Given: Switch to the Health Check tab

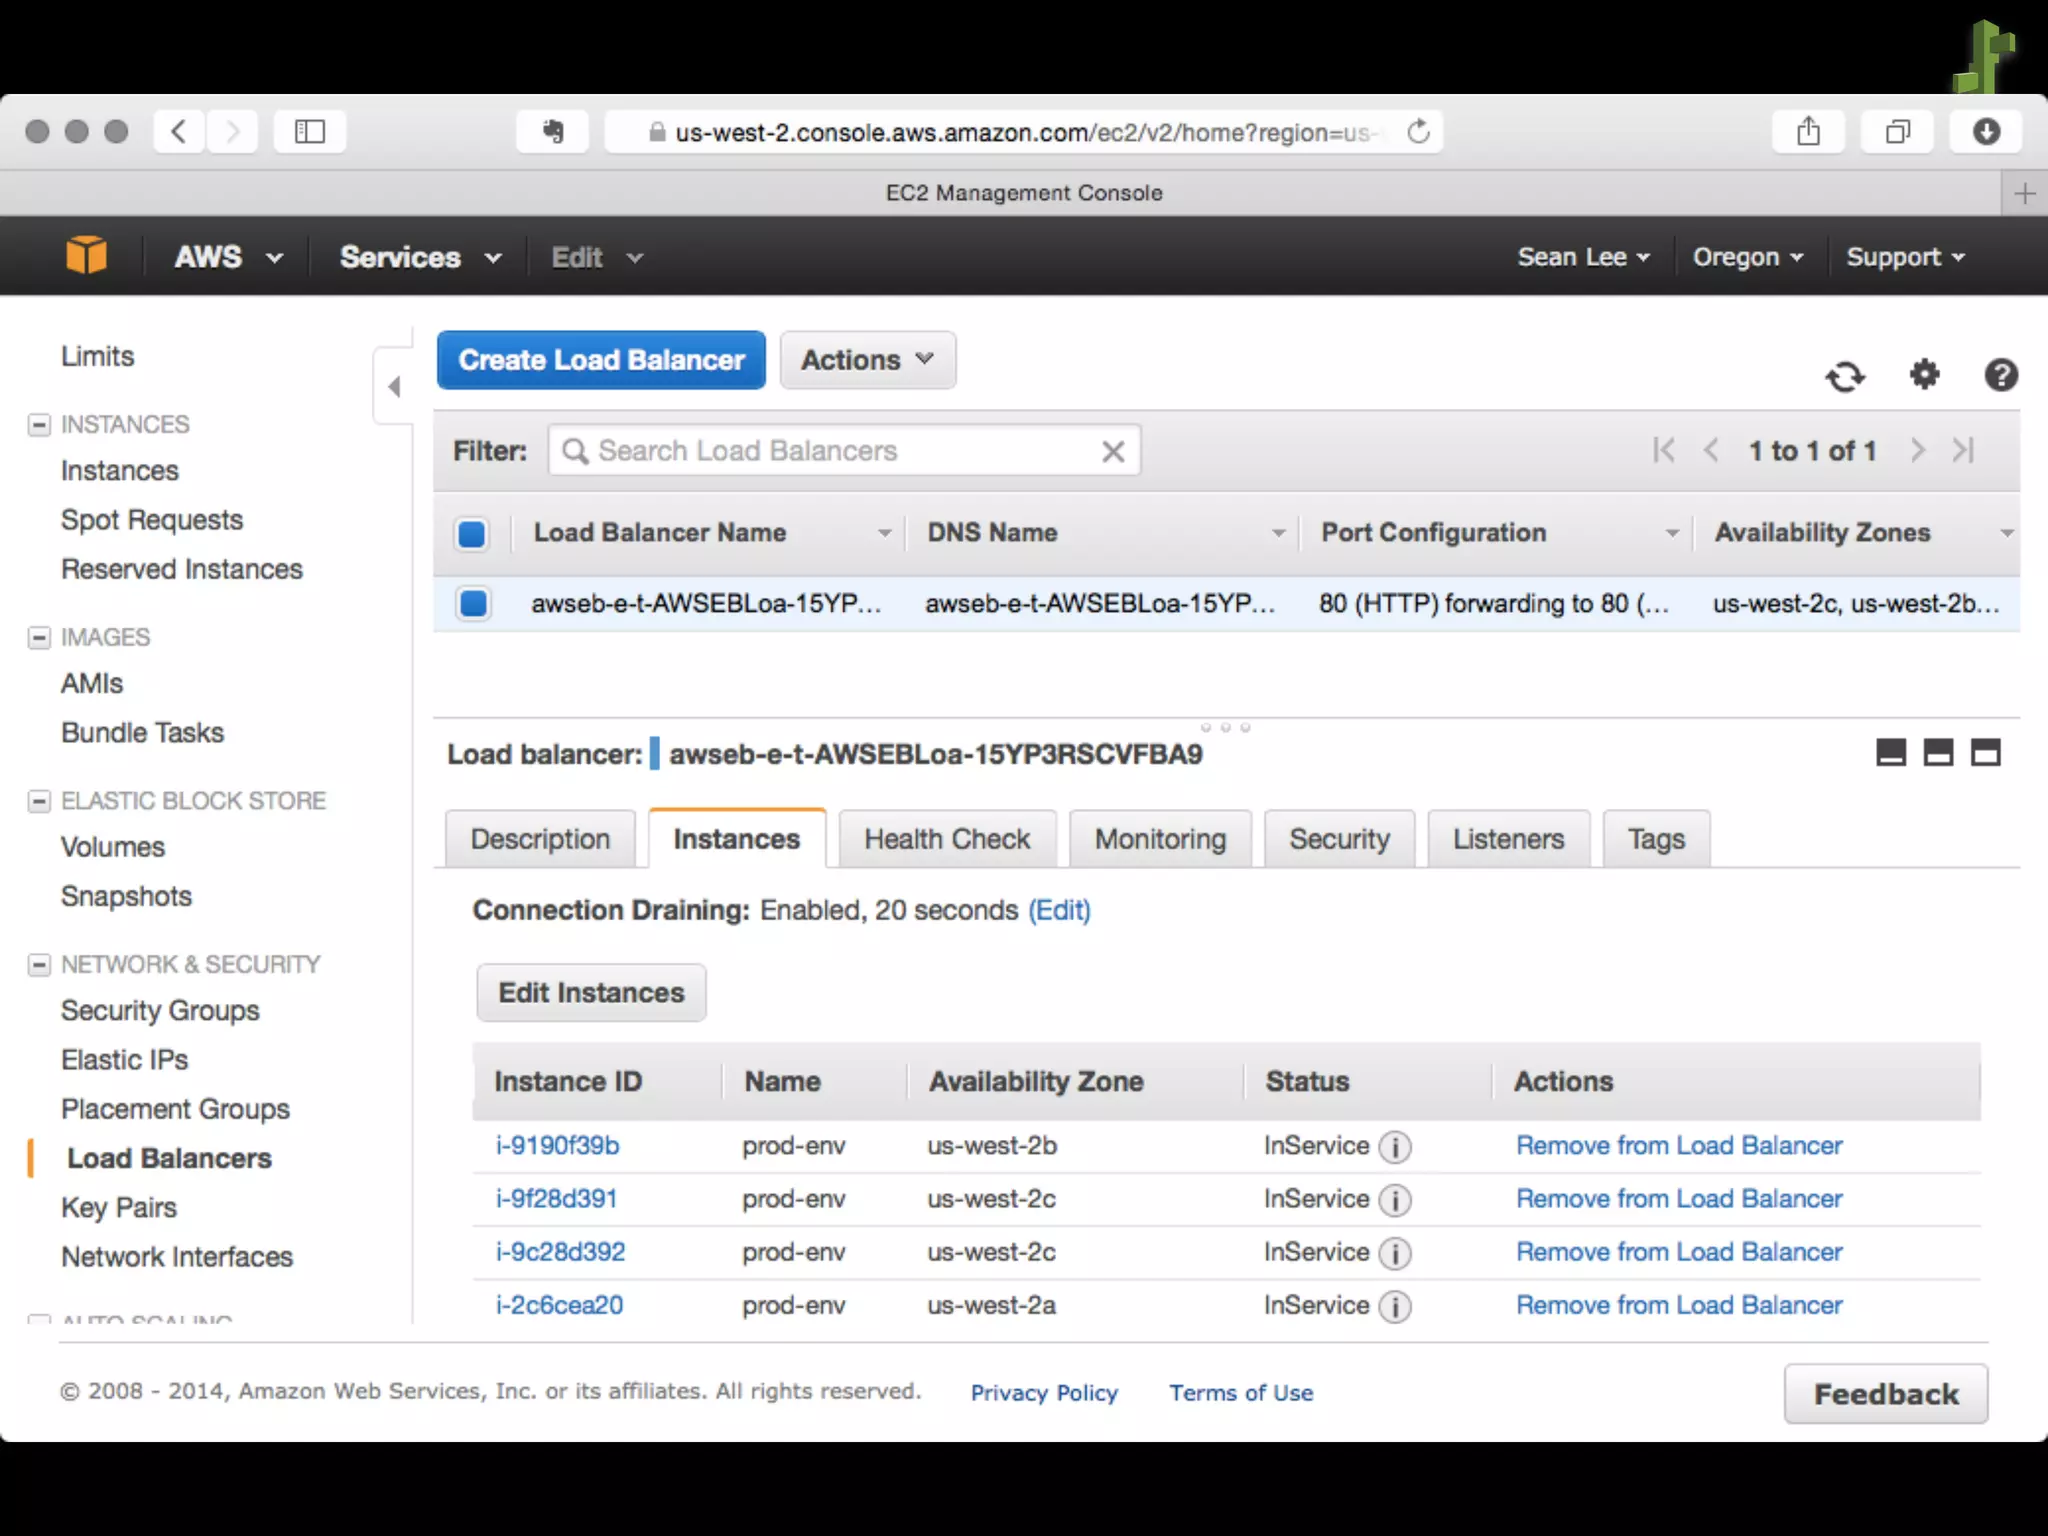Looking at the screenshot, I should [946, 839].
